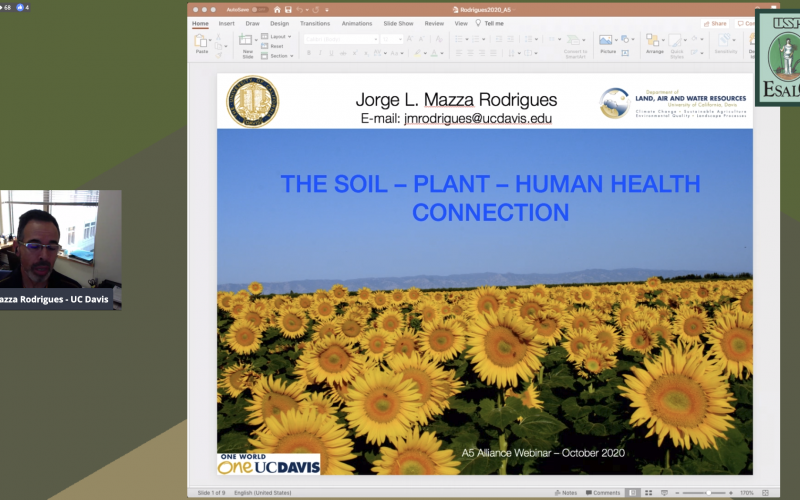Save the presentation with the disk icon
Image resolution: width=800 pixels, height=500 pixels.
[288, 10]
